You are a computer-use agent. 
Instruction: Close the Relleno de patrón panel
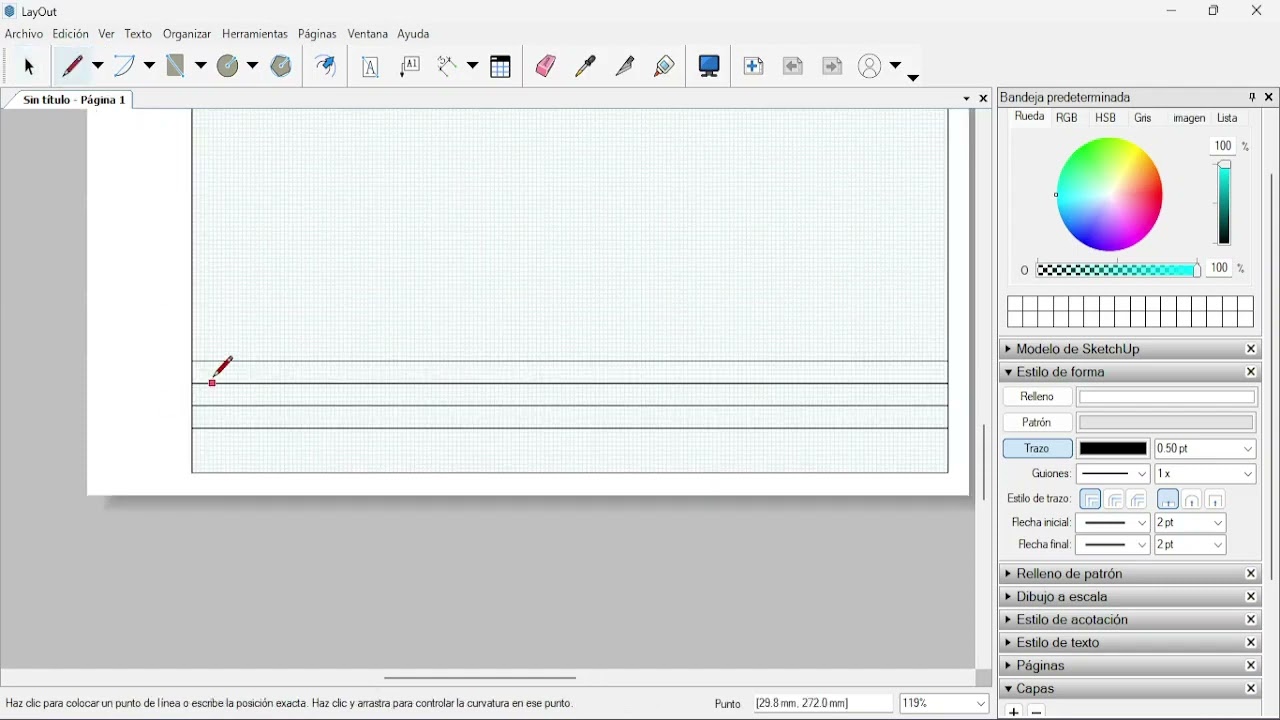pos(1251,575)
